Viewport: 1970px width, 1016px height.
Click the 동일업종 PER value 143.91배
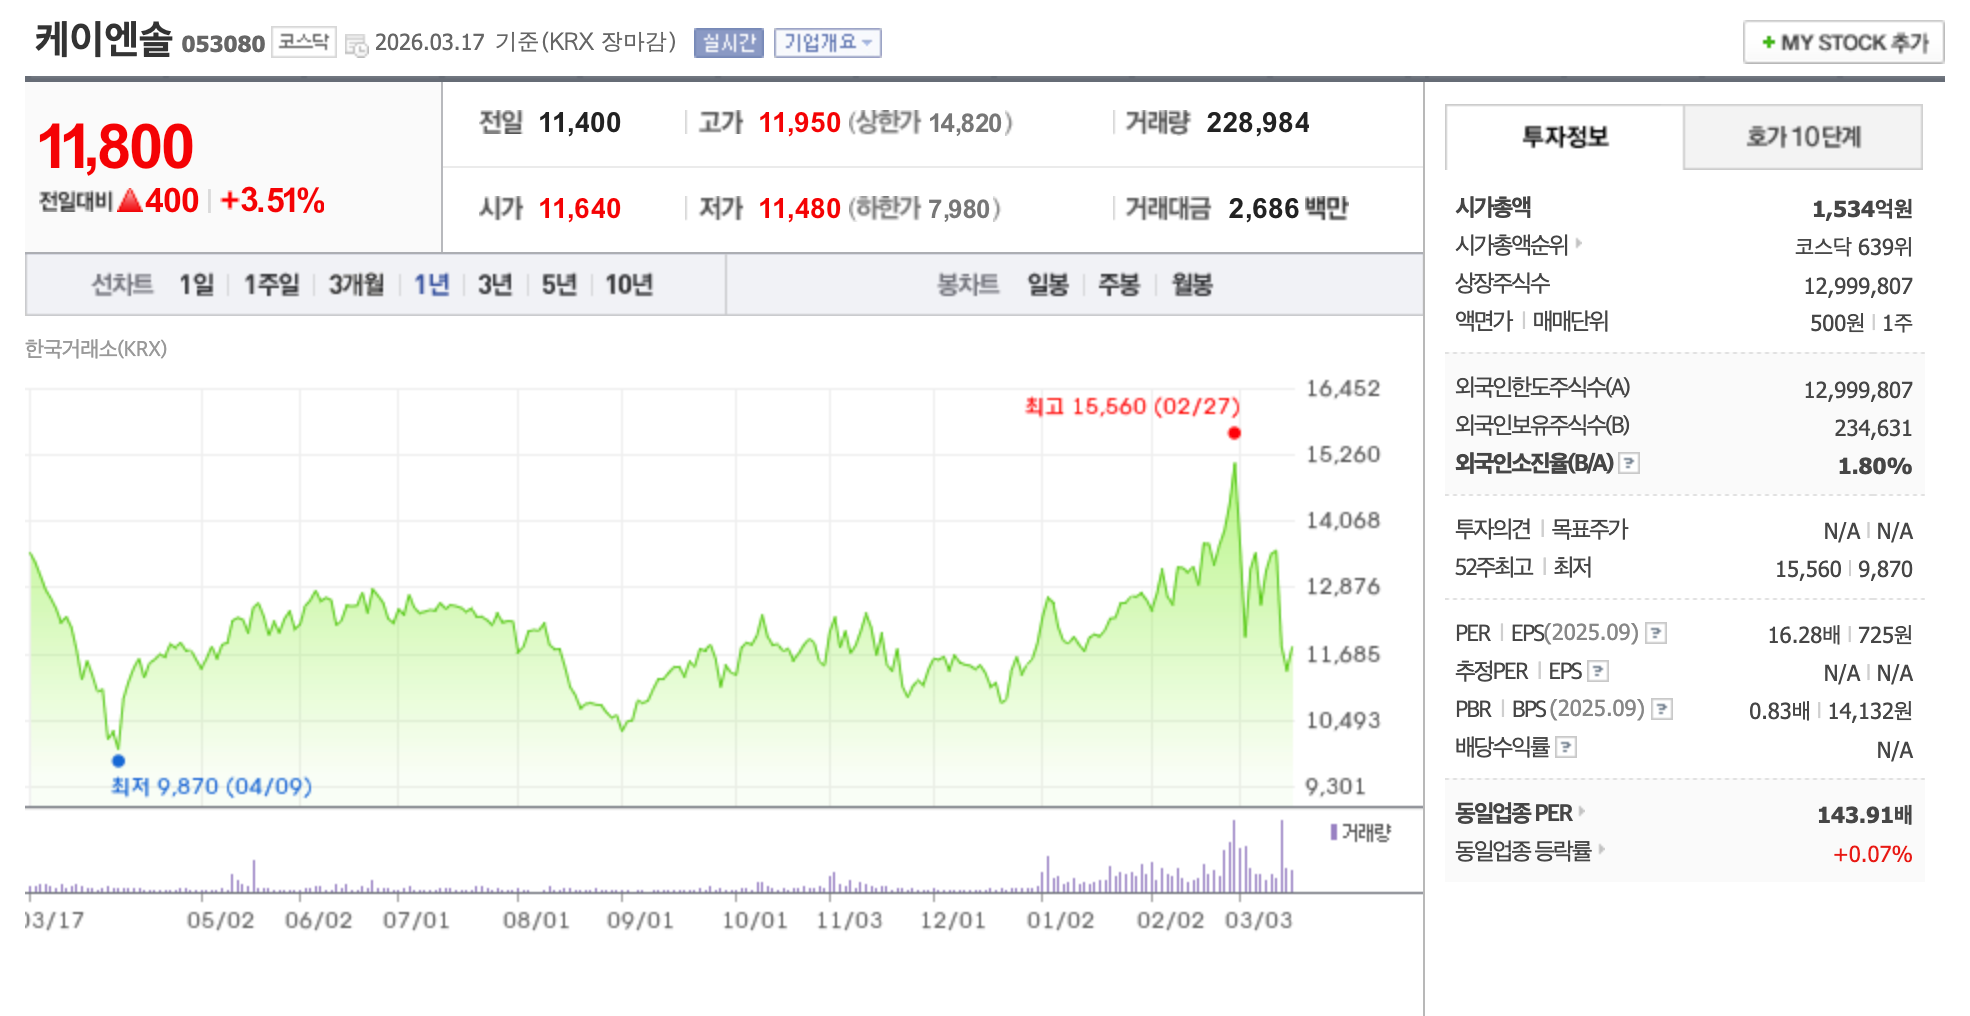(1865, 815)
